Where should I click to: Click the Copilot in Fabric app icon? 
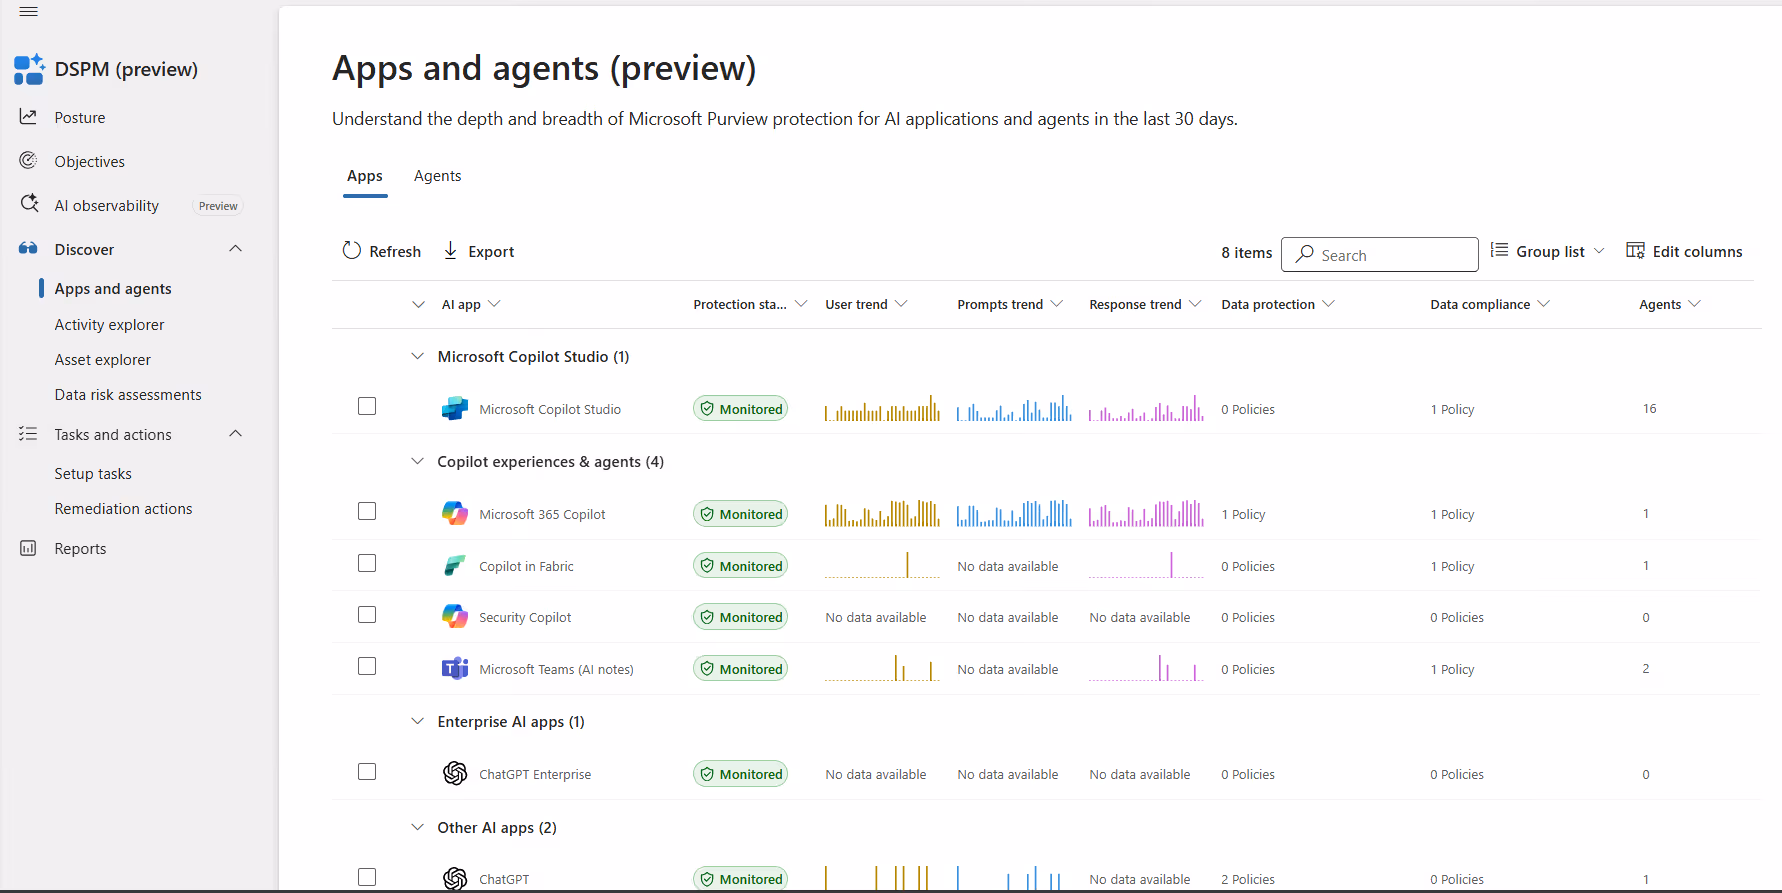tap(455, 566)
